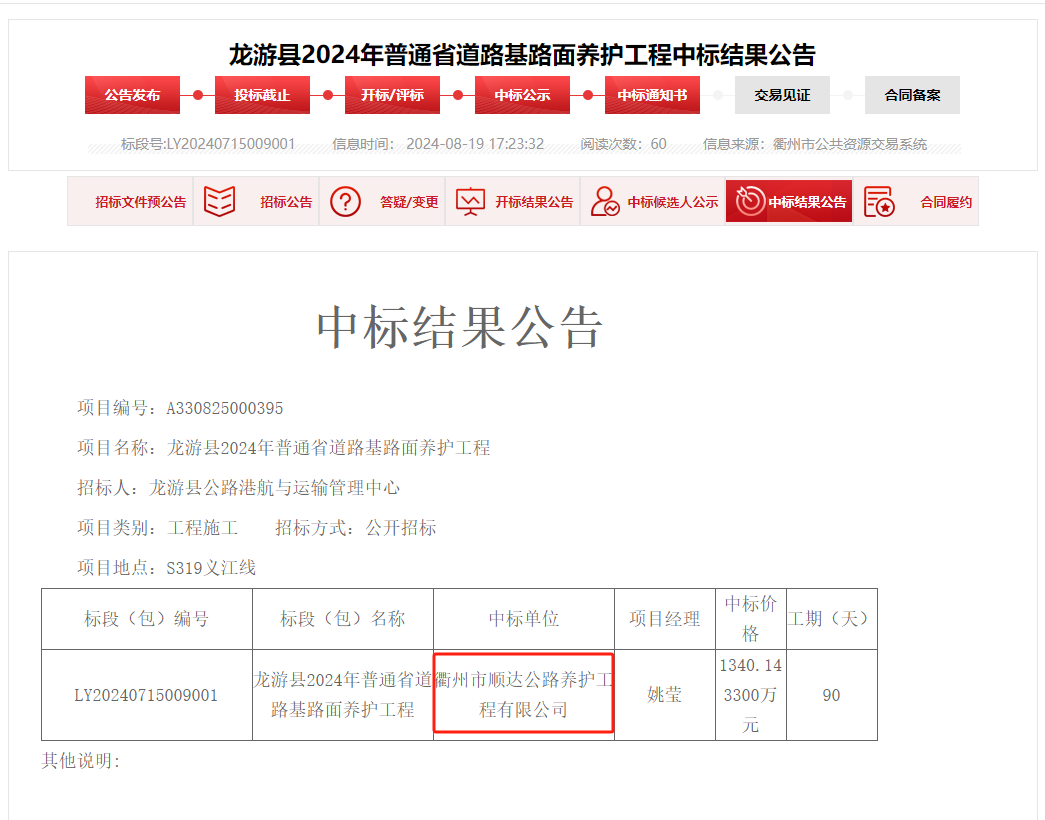Click the presentation board icon for 开标结果公告
This screenshot has height=820, width=1045.
point(470,201)
